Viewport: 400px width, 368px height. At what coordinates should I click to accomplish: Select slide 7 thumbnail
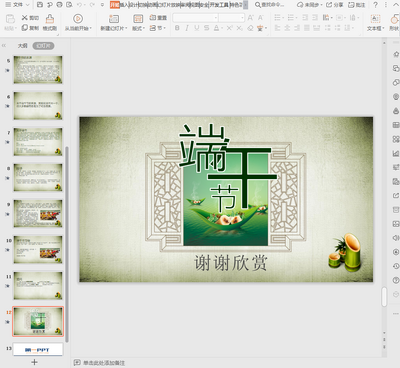coord(38,141)
